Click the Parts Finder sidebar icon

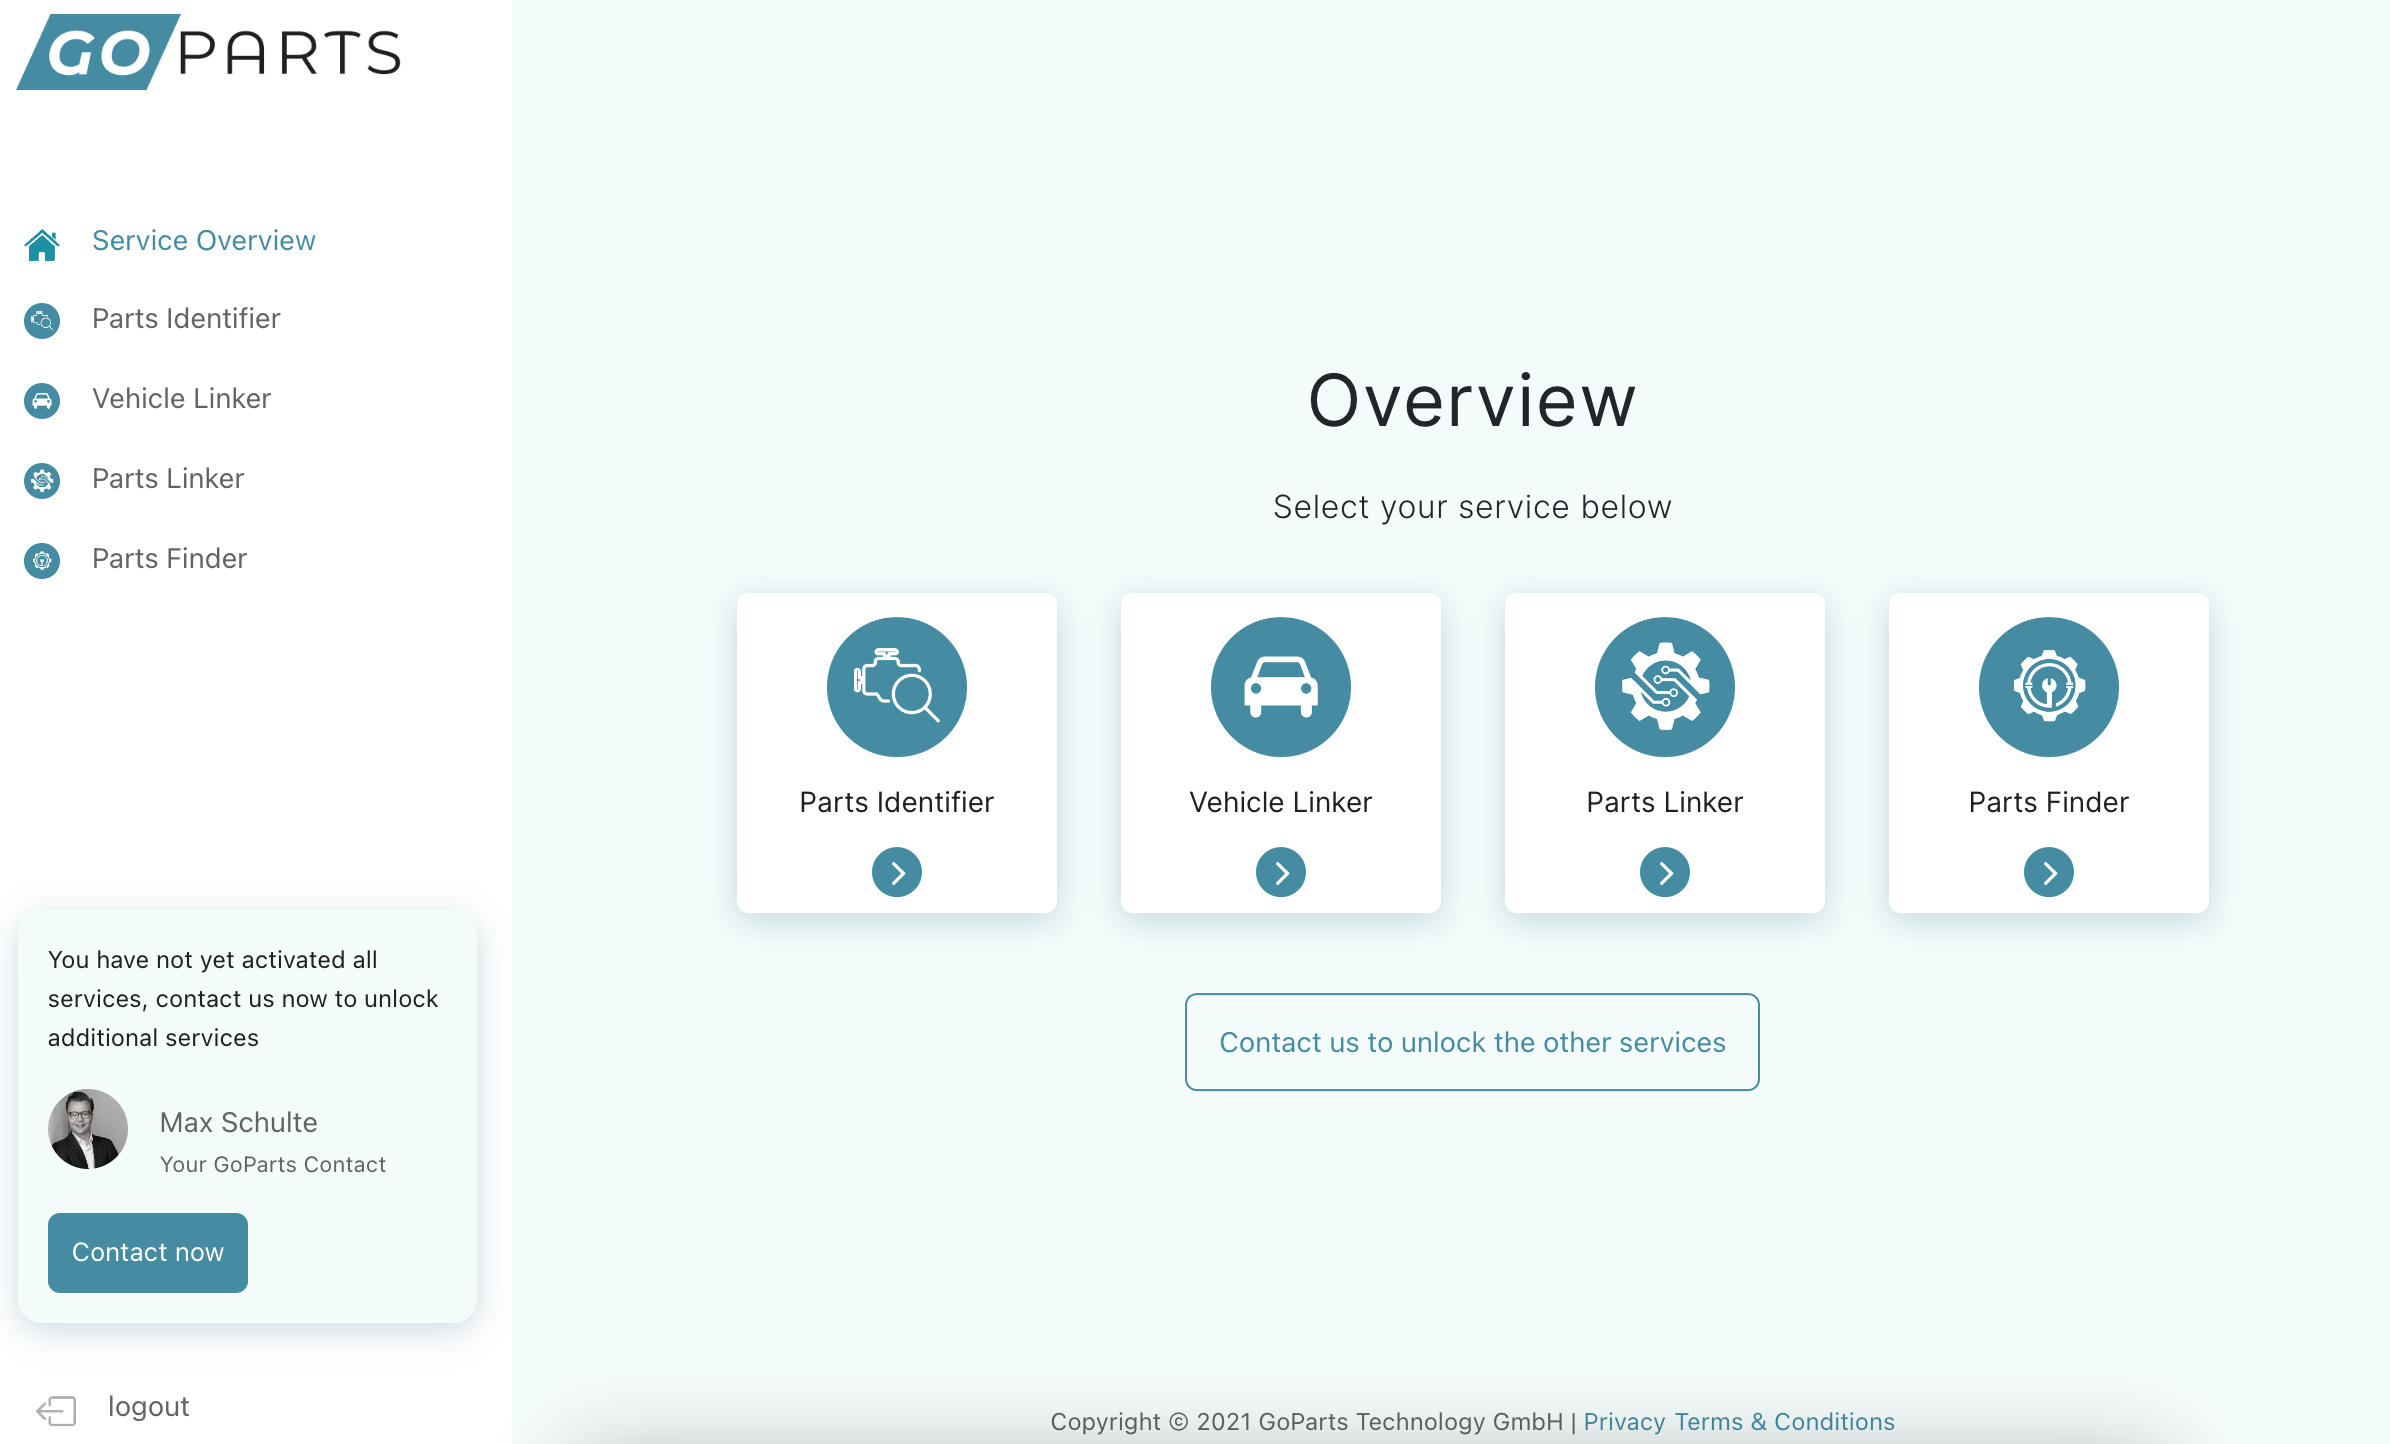pos(42,560)
